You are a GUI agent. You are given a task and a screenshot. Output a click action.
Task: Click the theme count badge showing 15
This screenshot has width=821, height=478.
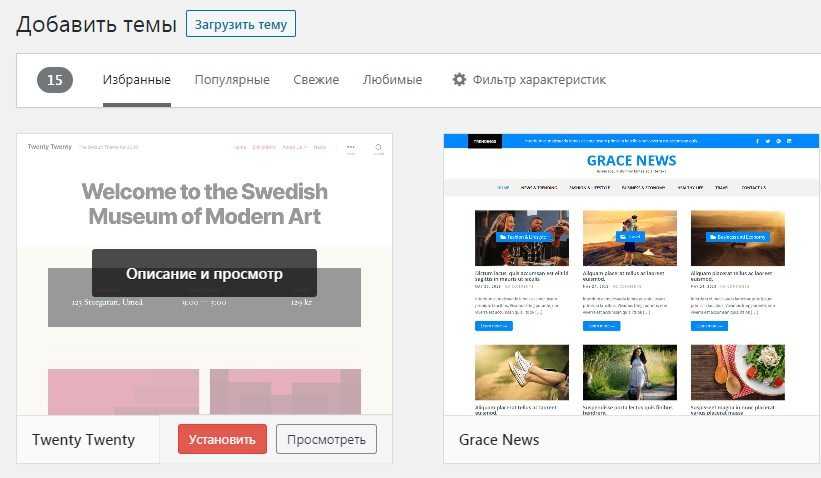(x=54, y=80)
